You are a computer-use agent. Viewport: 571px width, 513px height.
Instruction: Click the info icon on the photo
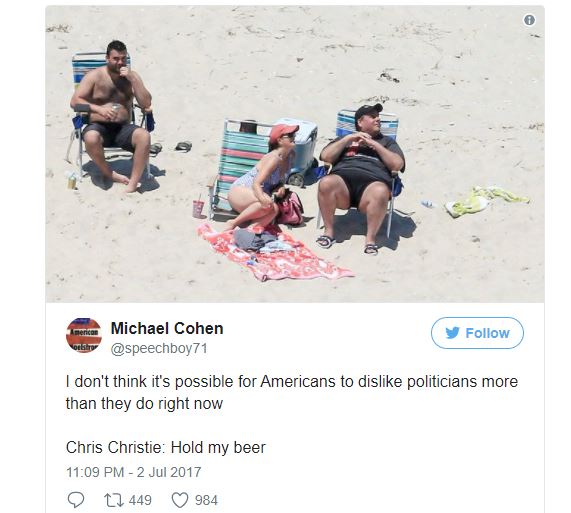coord(529,20)
